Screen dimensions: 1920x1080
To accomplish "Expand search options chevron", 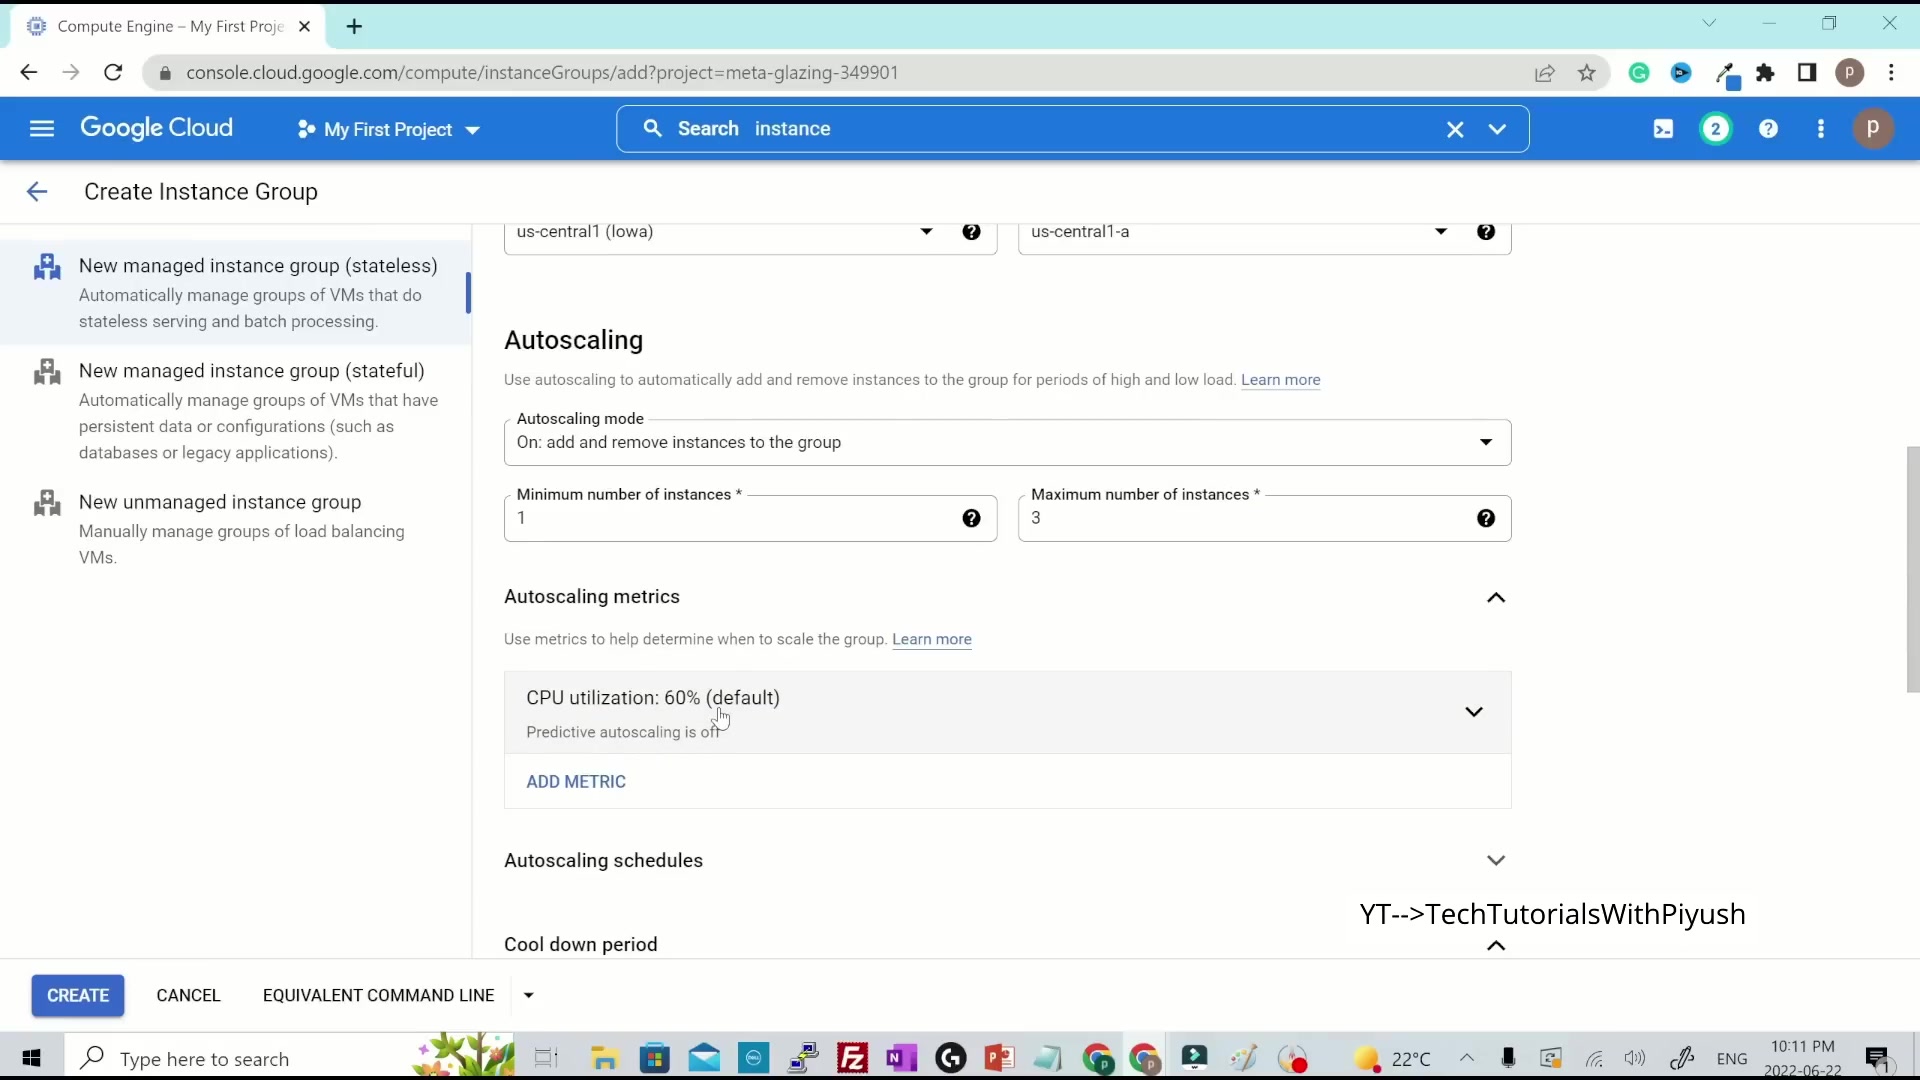I will pyautogui.click(x=1497, y=129).
